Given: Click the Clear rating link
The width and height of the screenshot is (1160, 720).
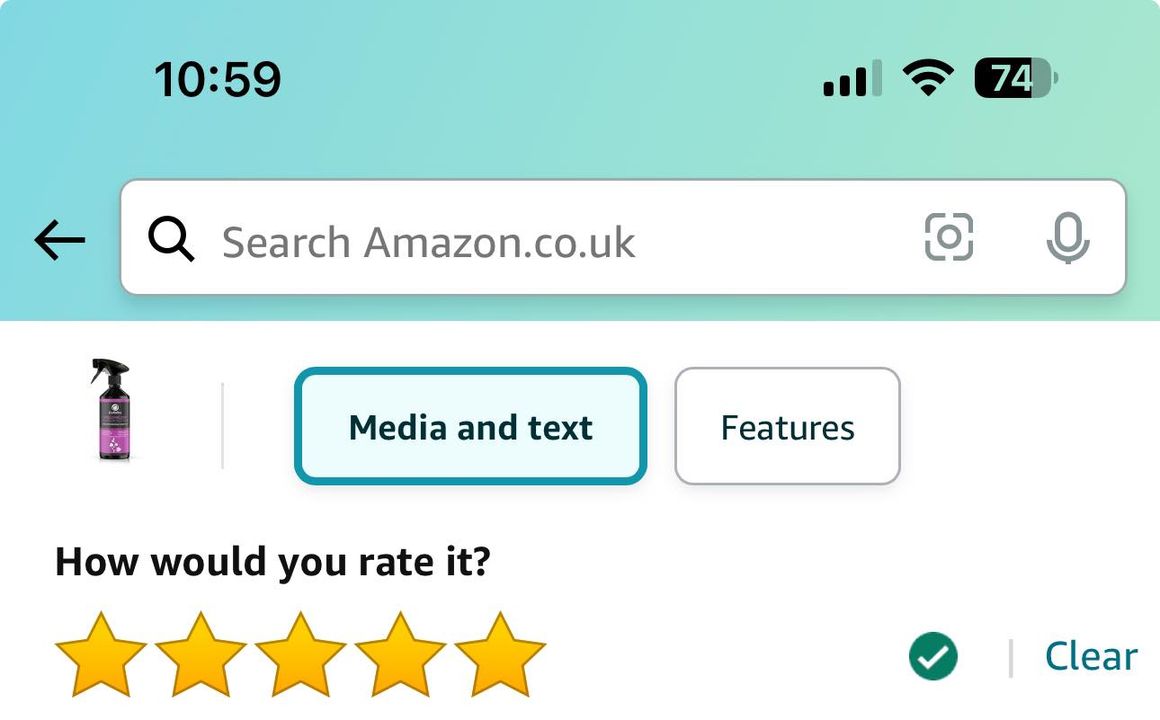Looking at the screenshot, I should click(1091, 656).
